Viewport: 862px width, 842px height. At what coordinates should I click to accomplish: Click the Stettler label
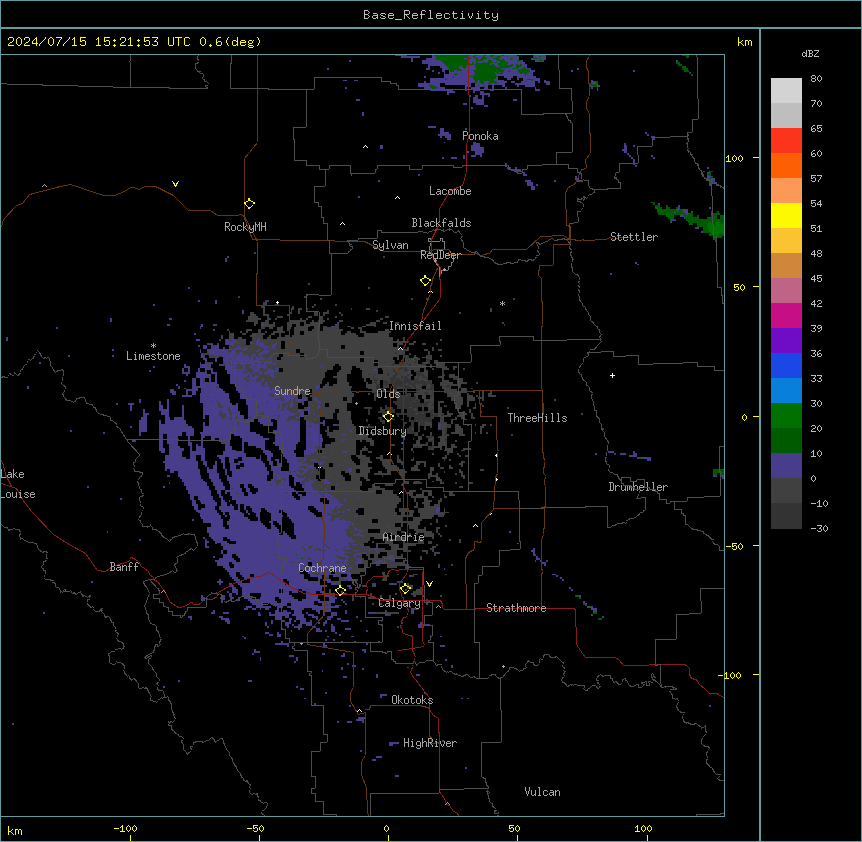pos(634,237)
